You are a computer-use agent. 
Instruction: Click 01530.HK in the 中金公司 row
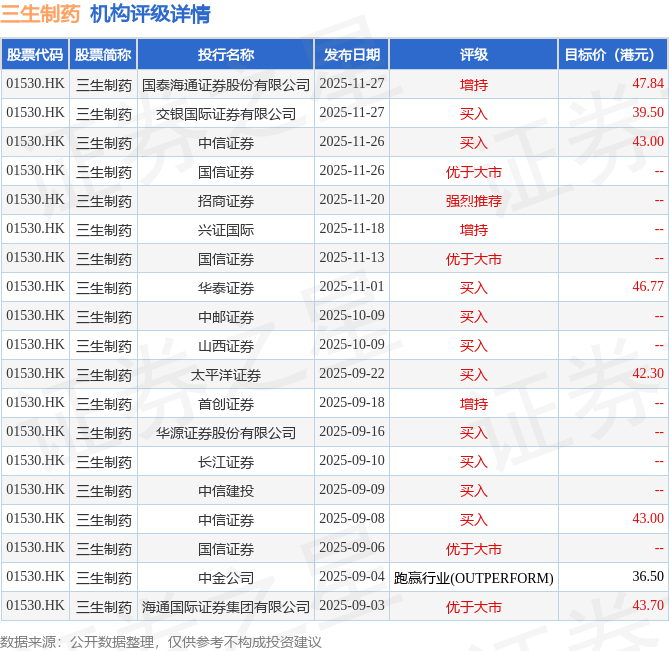tap(35, 577)
